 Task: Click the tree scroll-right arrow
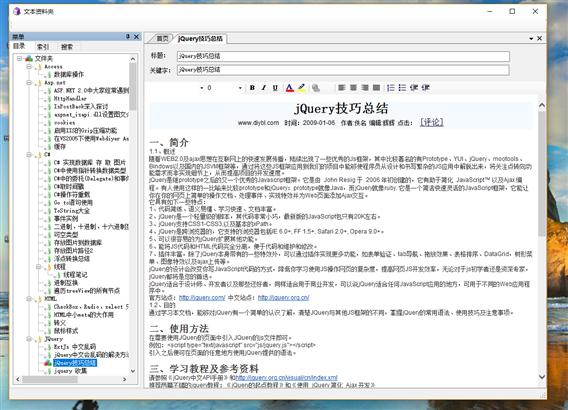point(125,379)
